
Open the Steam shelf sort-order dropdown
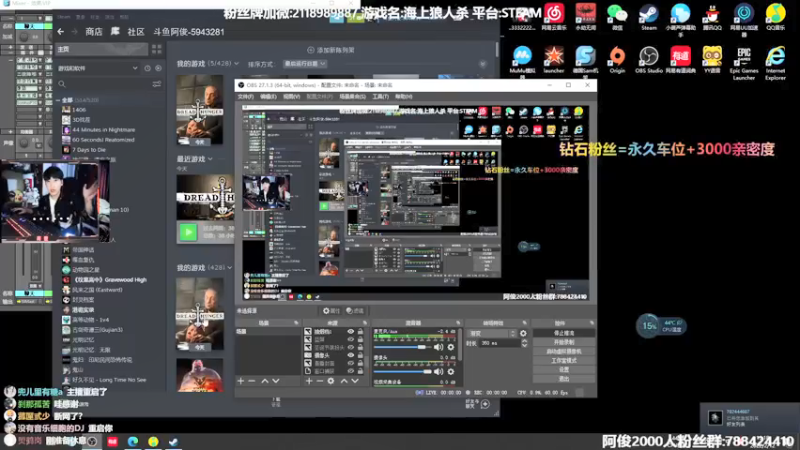tap(305, 64)
